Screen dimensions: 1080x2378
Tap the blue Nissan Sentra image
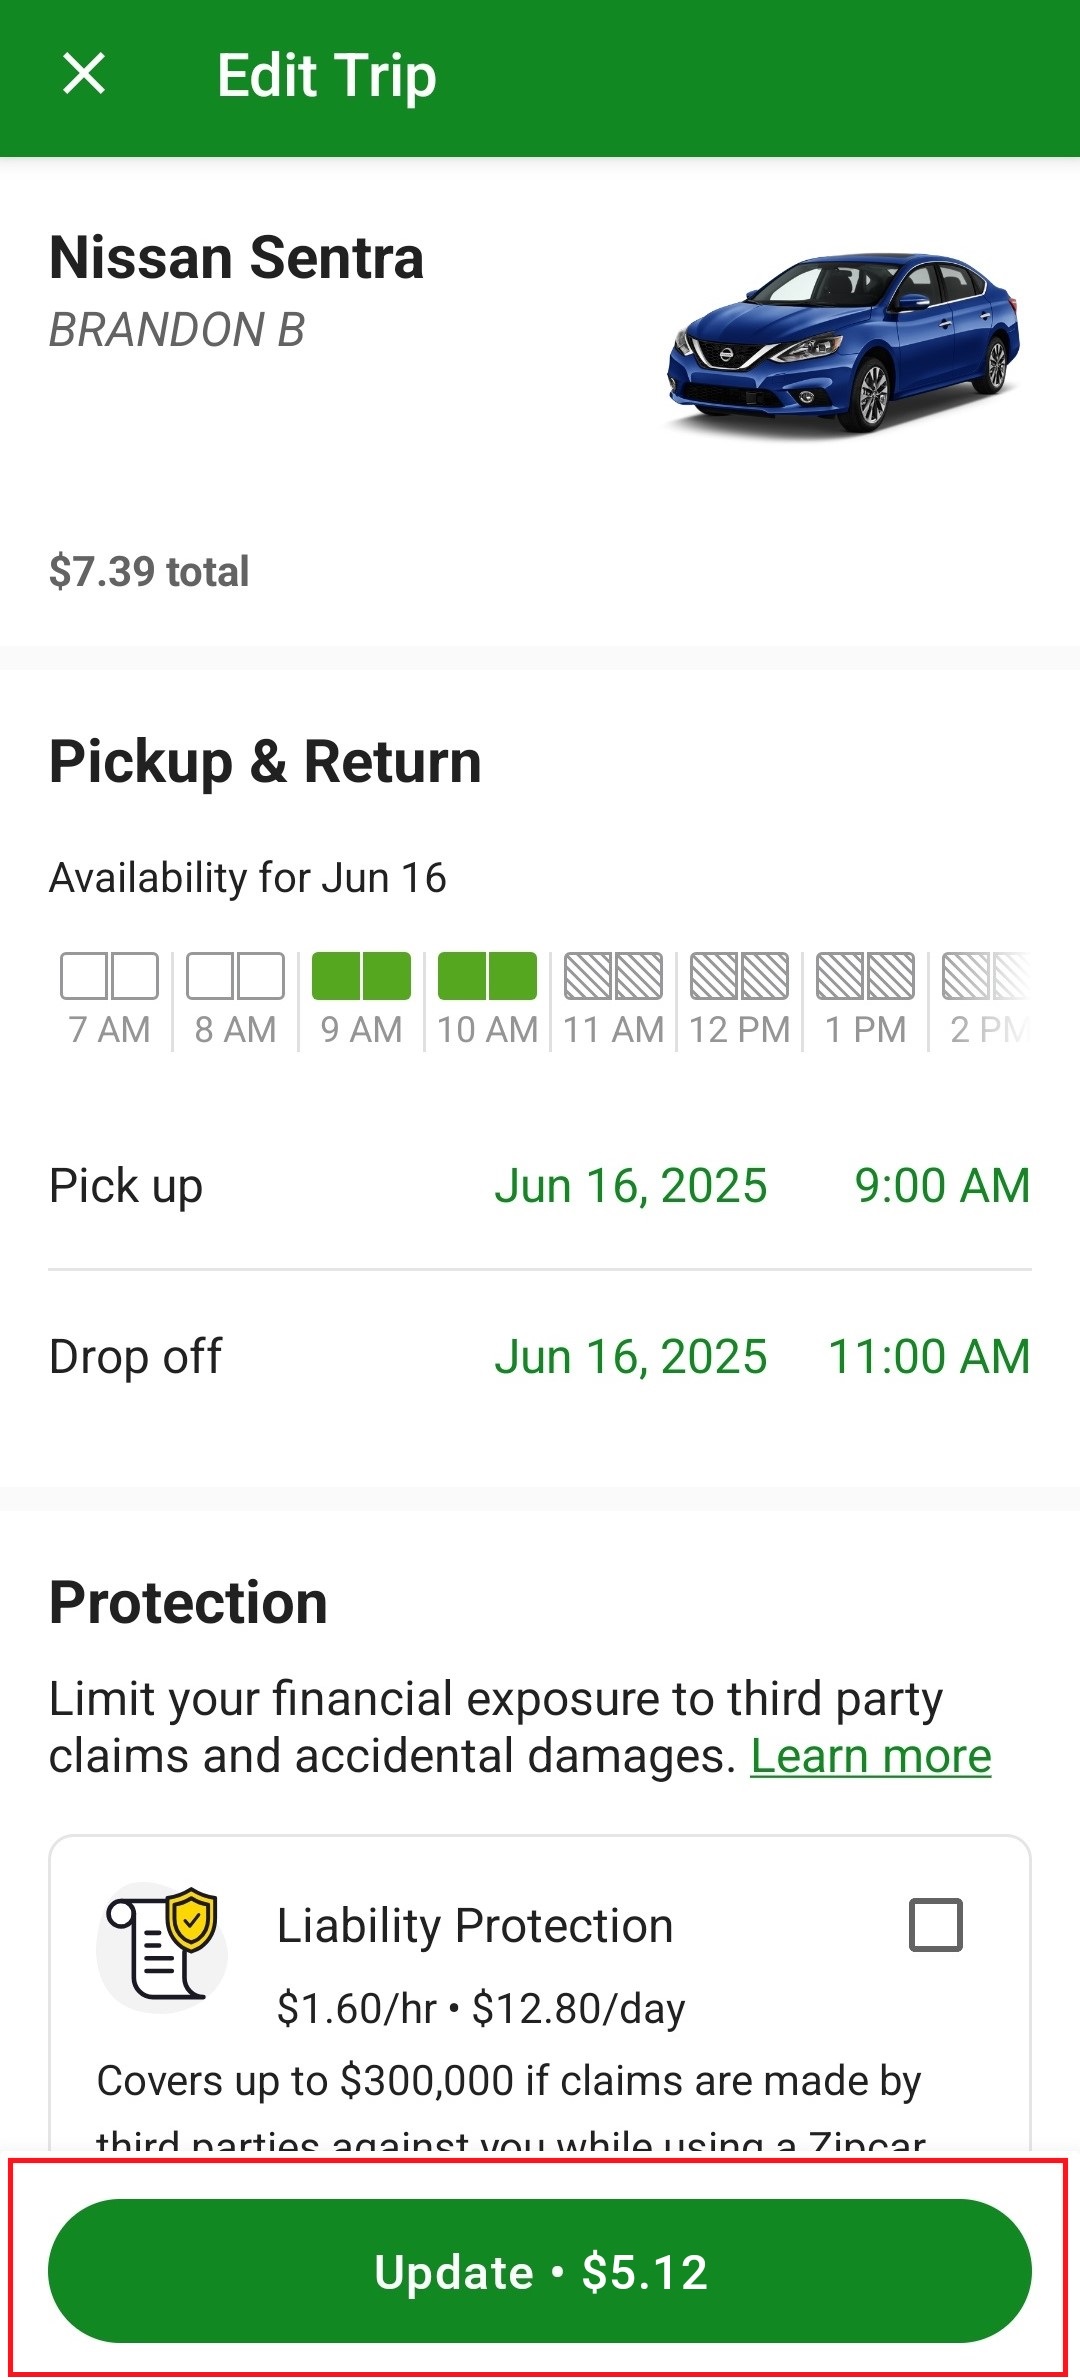(x=843, y=342)
